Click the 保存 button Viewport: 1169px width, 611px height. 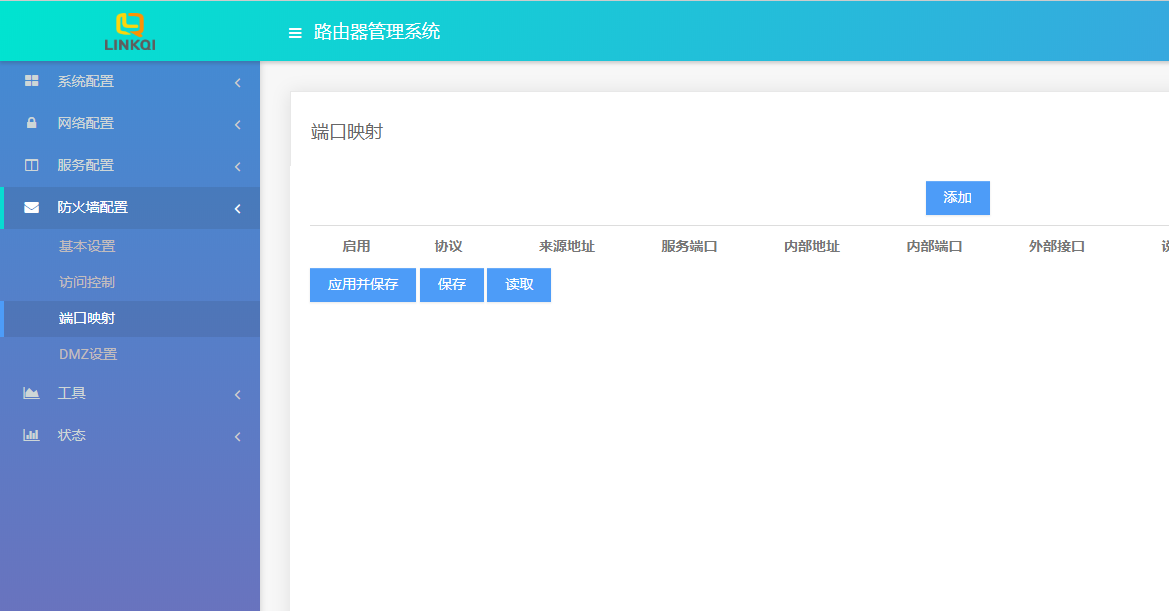452,285
